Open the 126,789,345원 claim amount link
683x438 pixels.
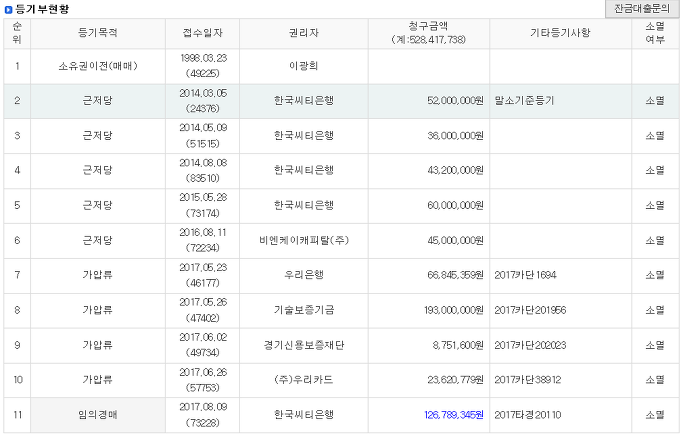454,415
